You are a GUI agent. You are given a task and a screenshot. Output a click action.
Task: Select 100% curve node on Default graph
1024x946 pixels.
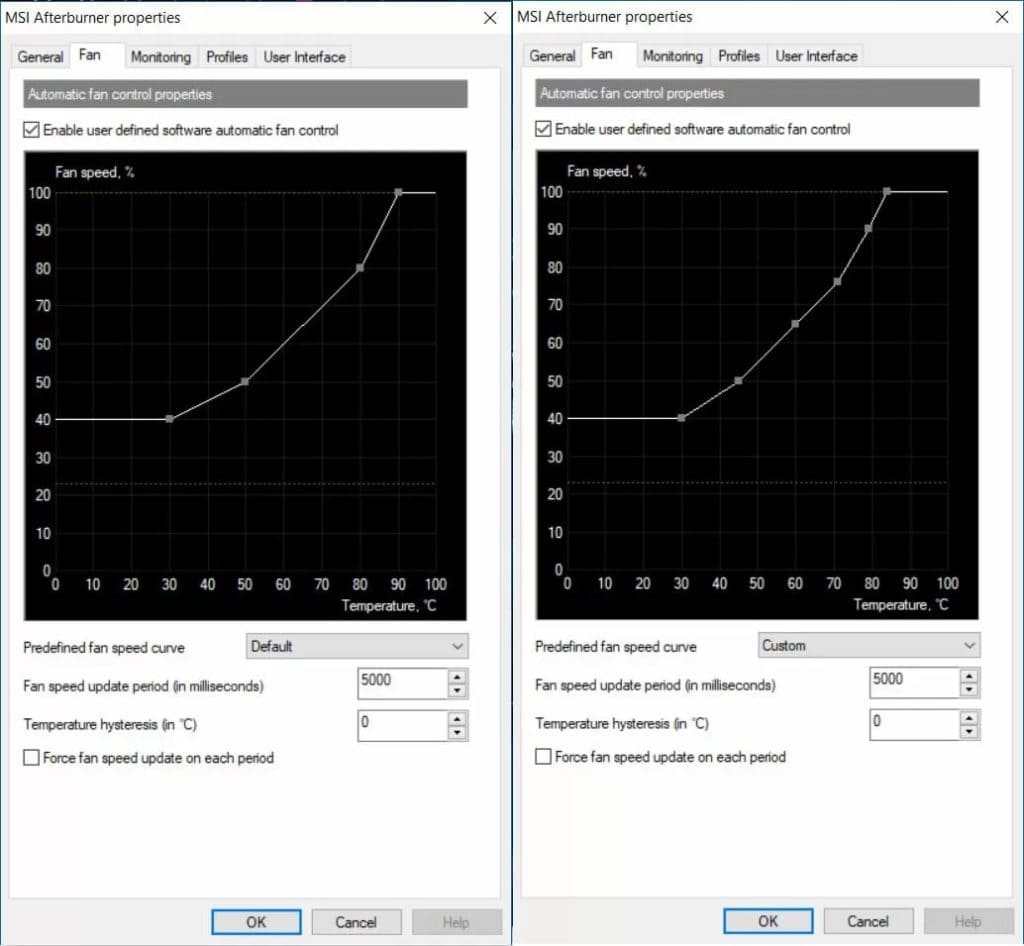click(x=398, y=193)
